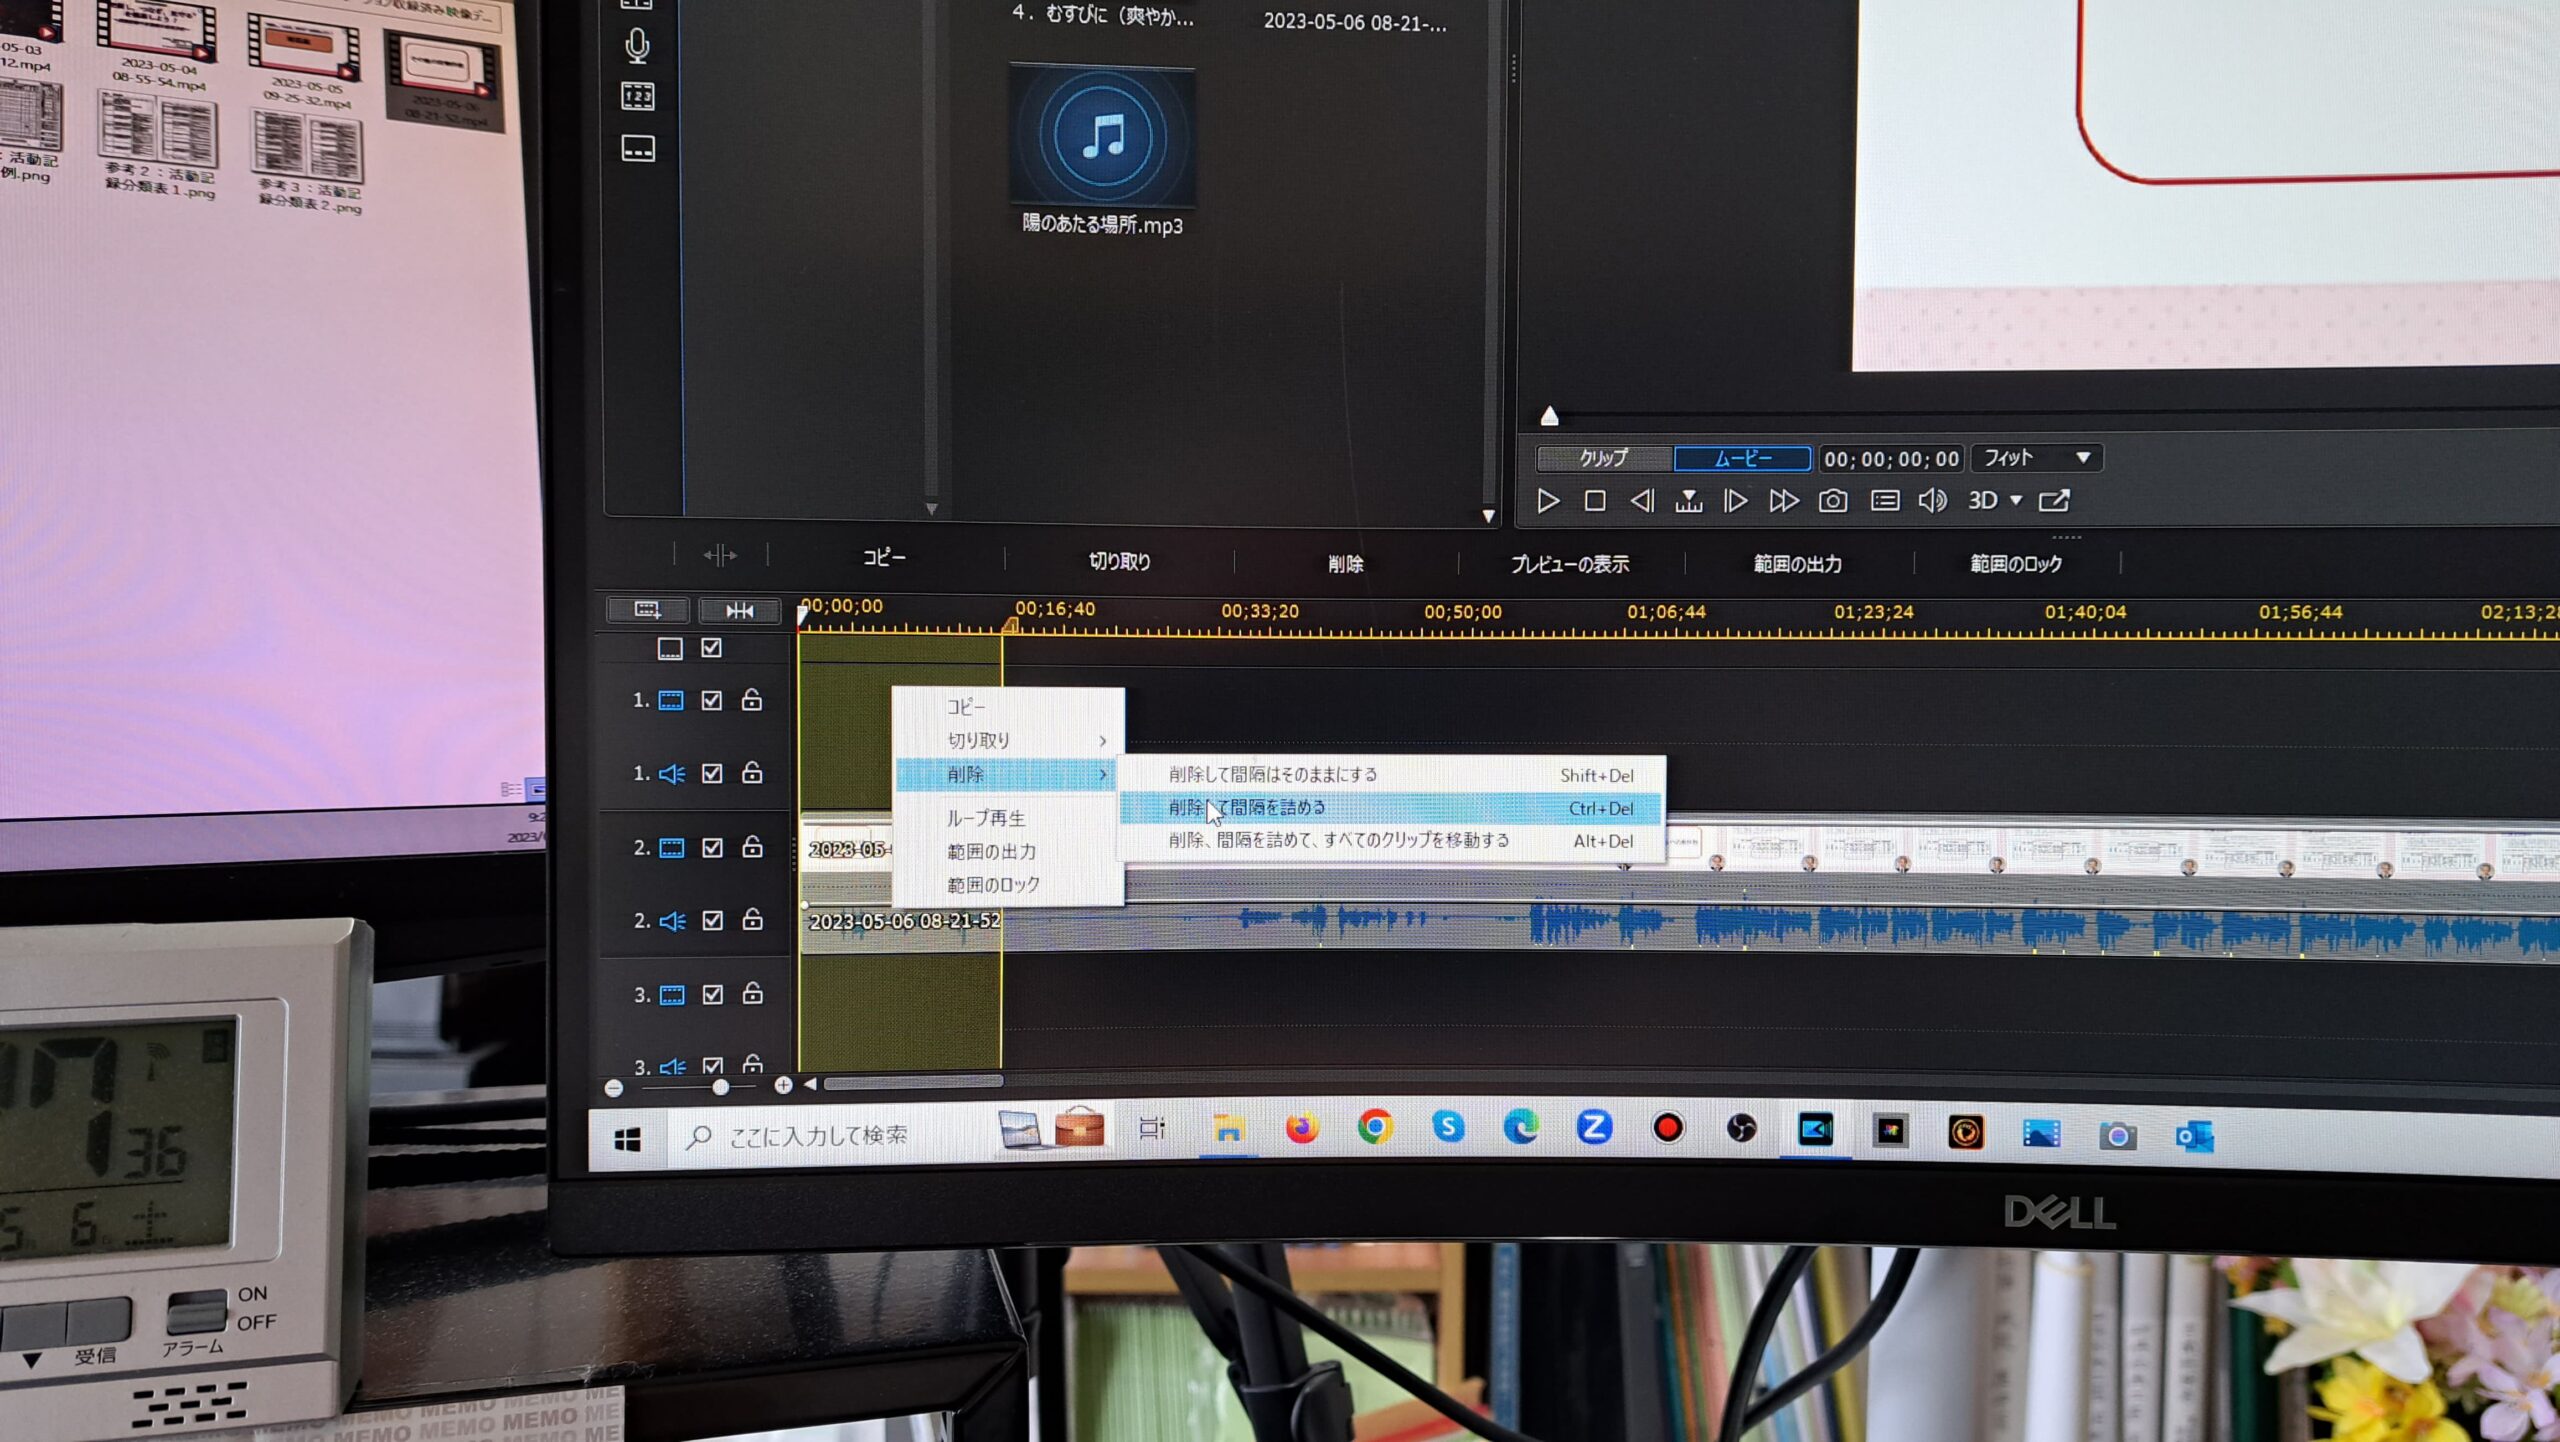Open the chapter room icon labeled 123

pos(638,96)
